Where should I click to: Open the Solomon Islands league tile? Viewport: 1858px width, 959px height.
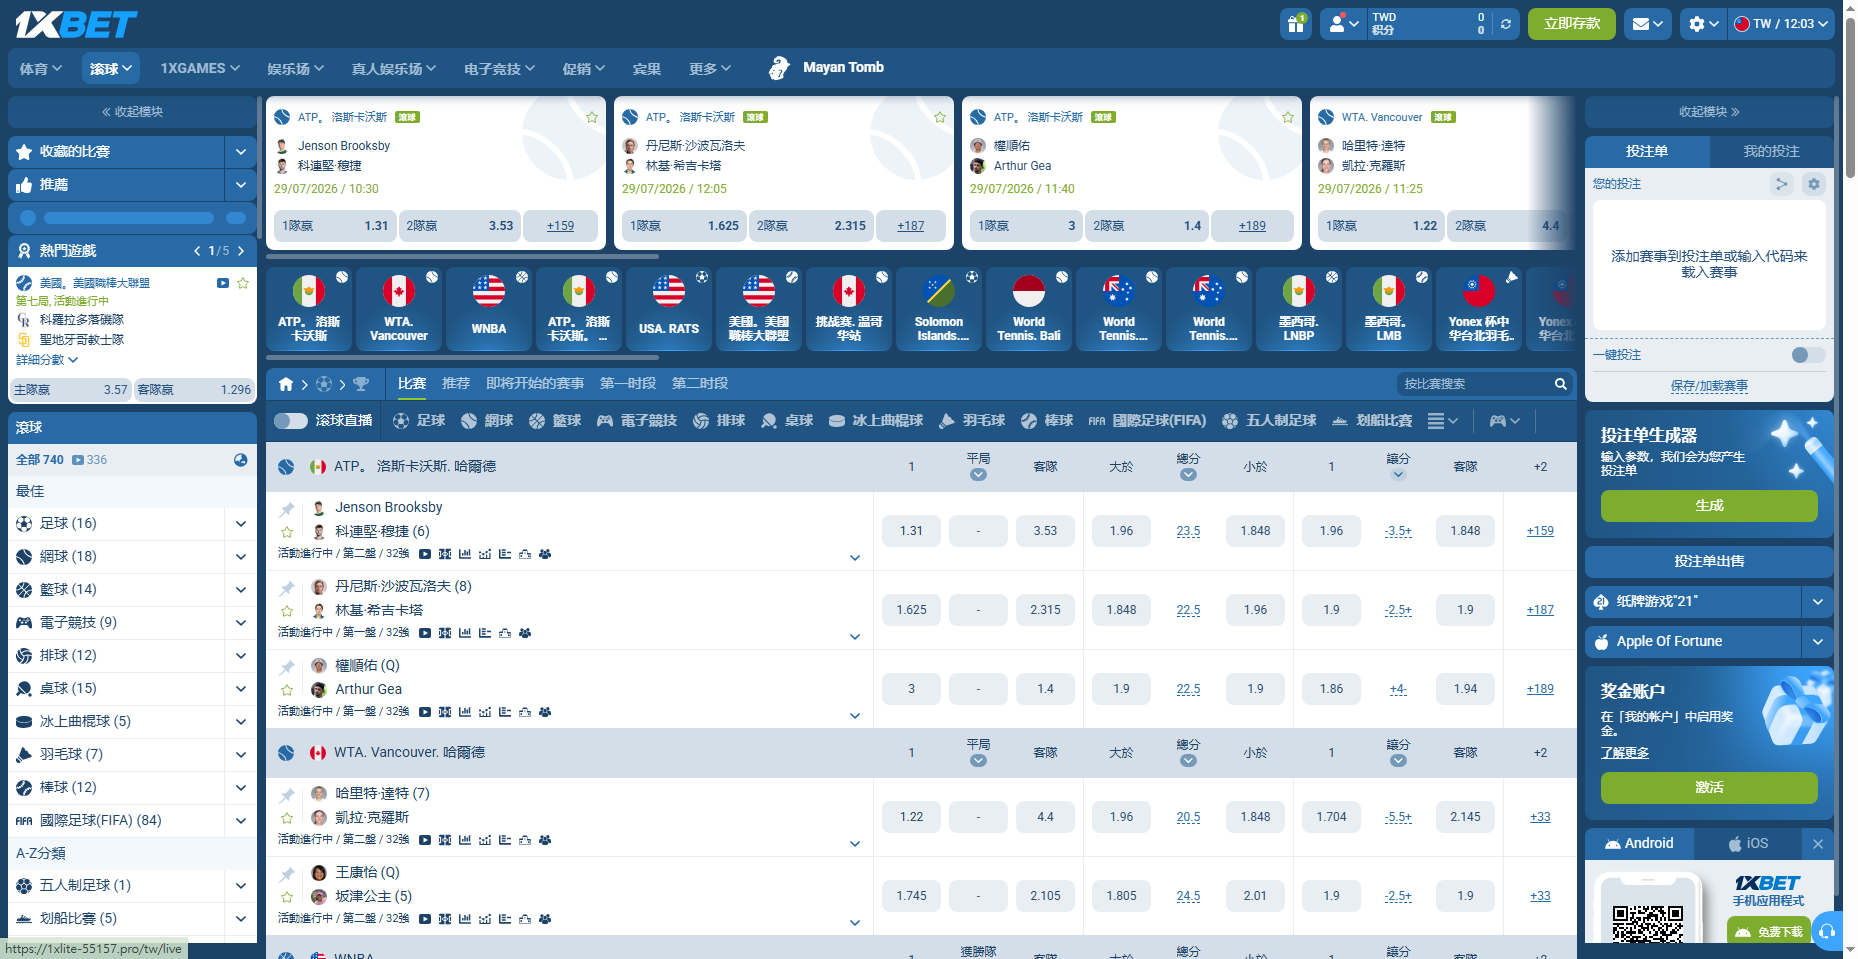939,309
